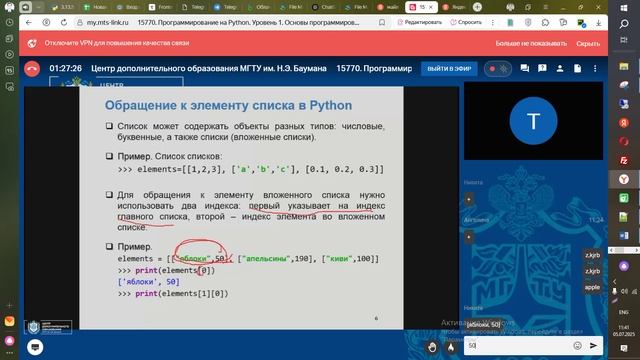Switch to the '3.13' Python browser tab

pyautogui.click(x=62, y=7)
